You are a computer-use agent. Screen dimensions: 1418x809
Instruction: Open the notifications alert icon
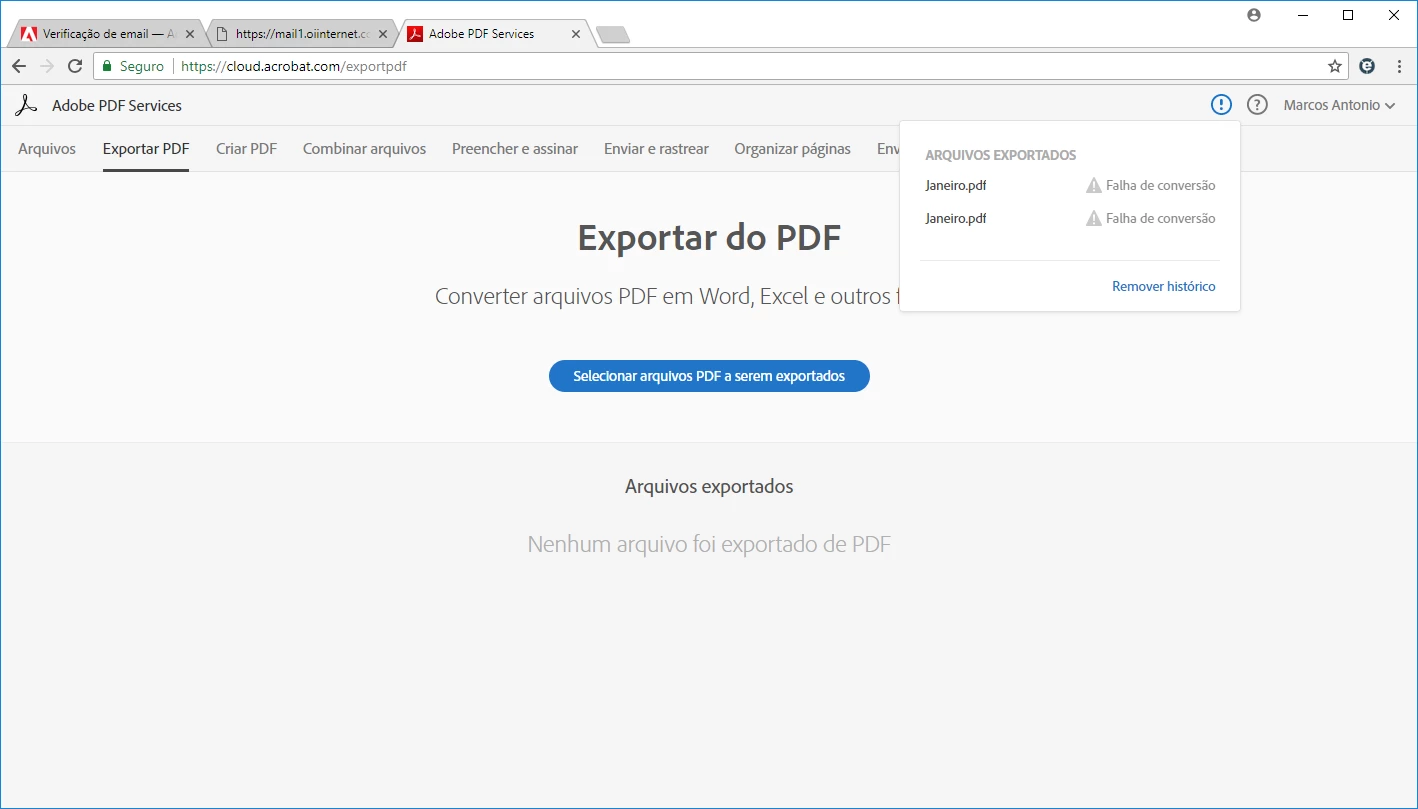[x=1221, y=105]
